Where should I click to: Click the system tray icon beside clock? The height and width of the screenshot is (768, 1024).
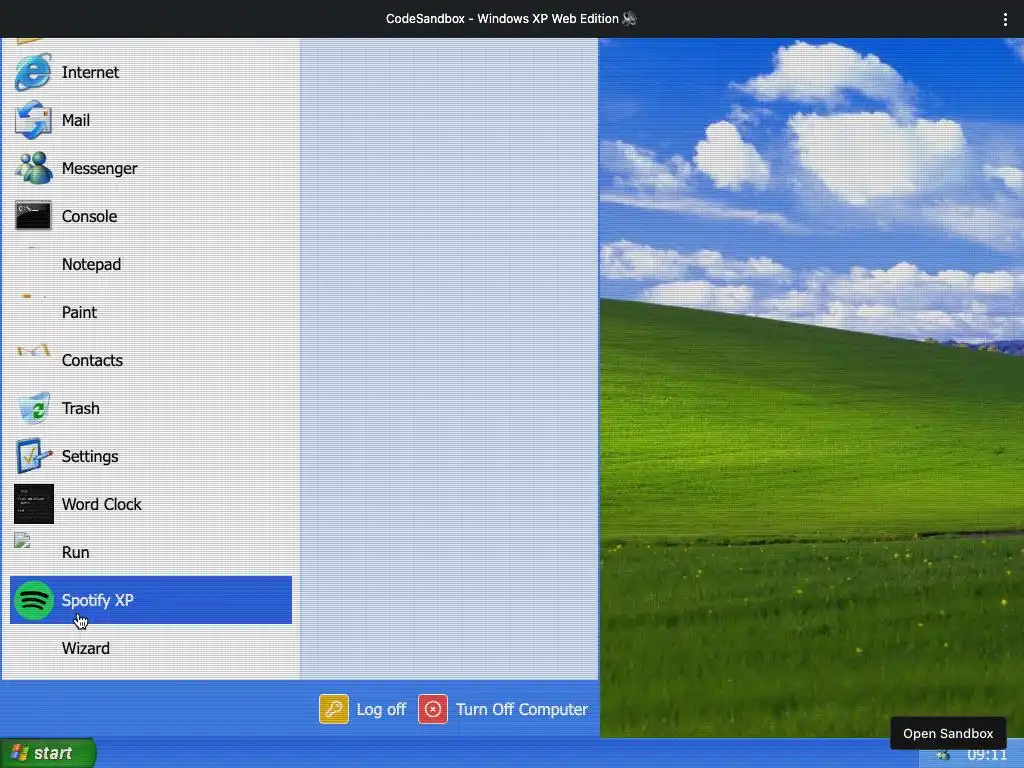(942, 756)
